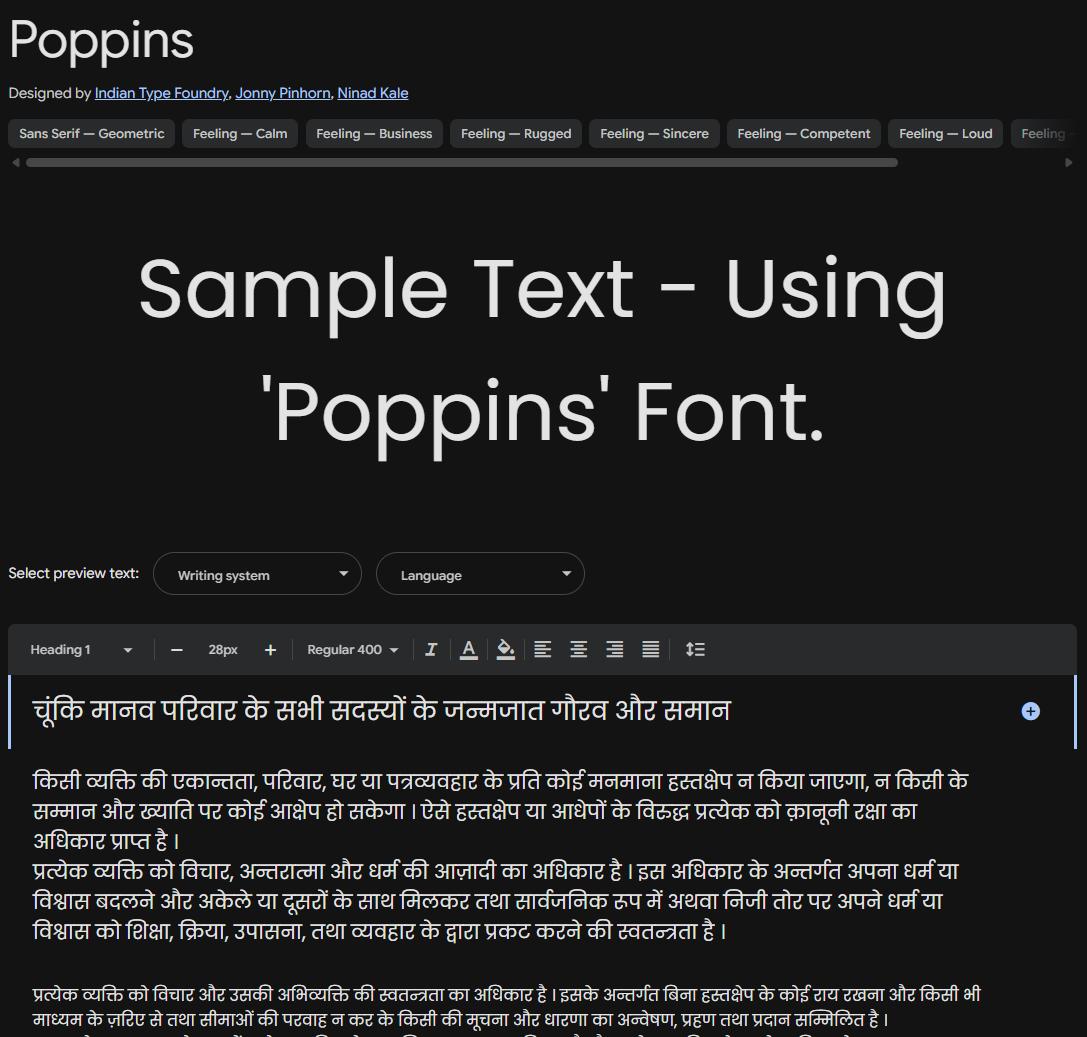
Task: Click the horizontal tag scrollbar thumb
Action: [462, 162]
